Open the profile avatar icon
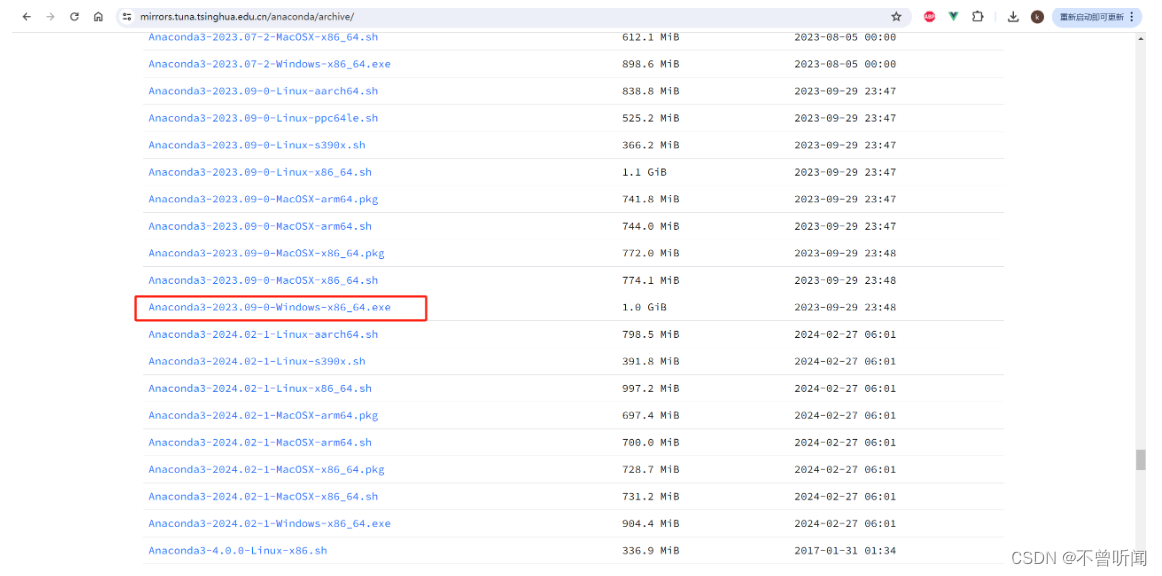The height and width of the screenshot is (576, 1162). pos(1037,16)
